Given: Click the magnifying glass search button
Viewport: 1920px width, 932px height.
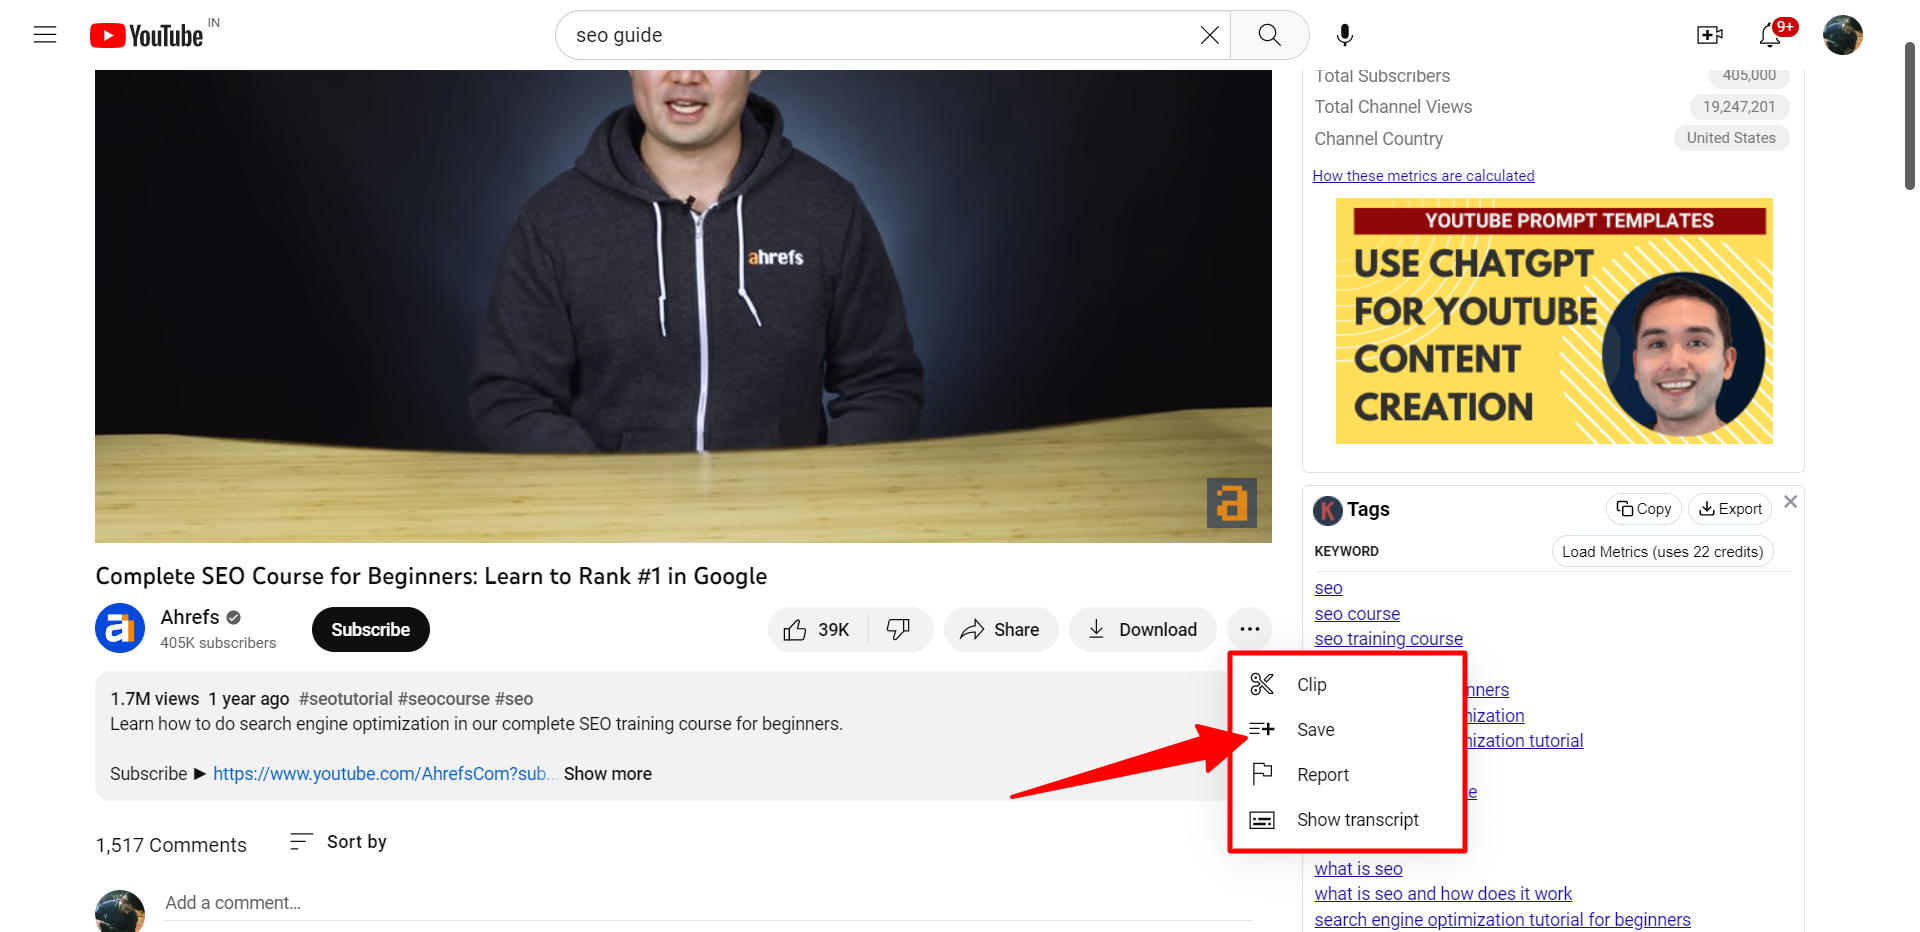Looking at the screenshot, I should pos(1269,35).
